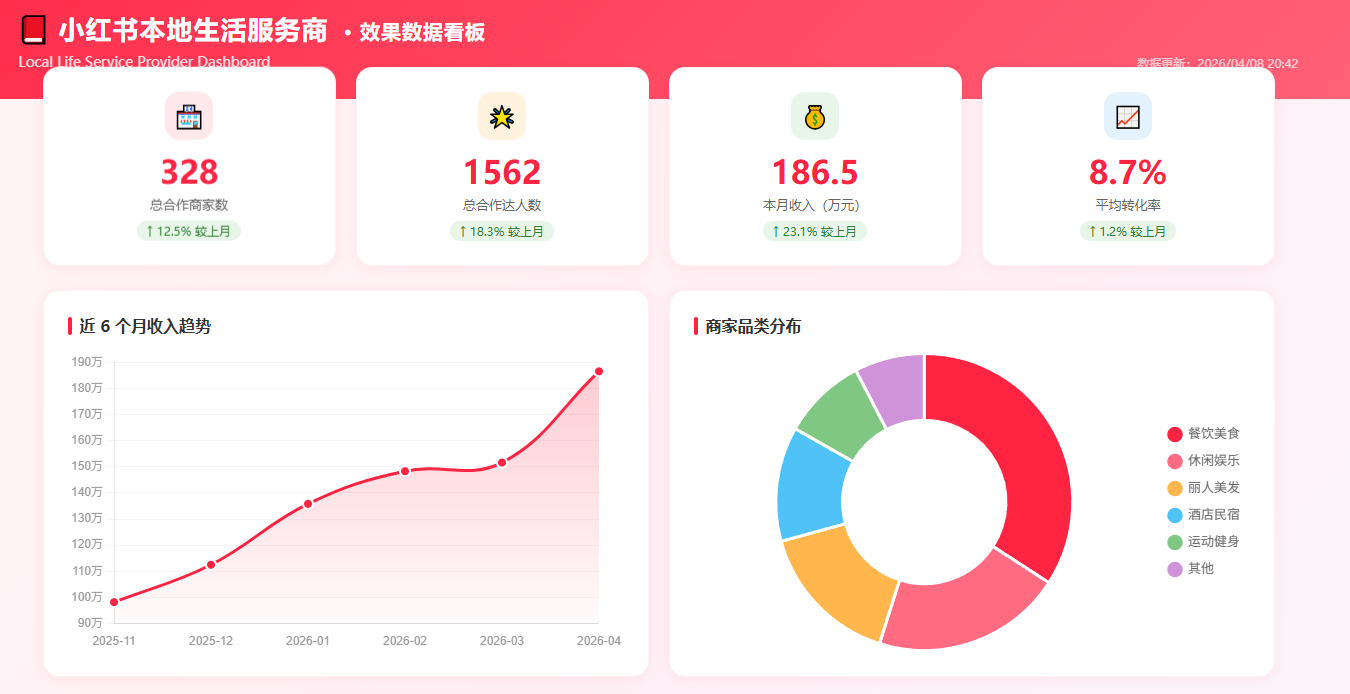Click the starburst icon above 总合作达人数
This screenshot has width=1350, height=694.
(501, 116)
